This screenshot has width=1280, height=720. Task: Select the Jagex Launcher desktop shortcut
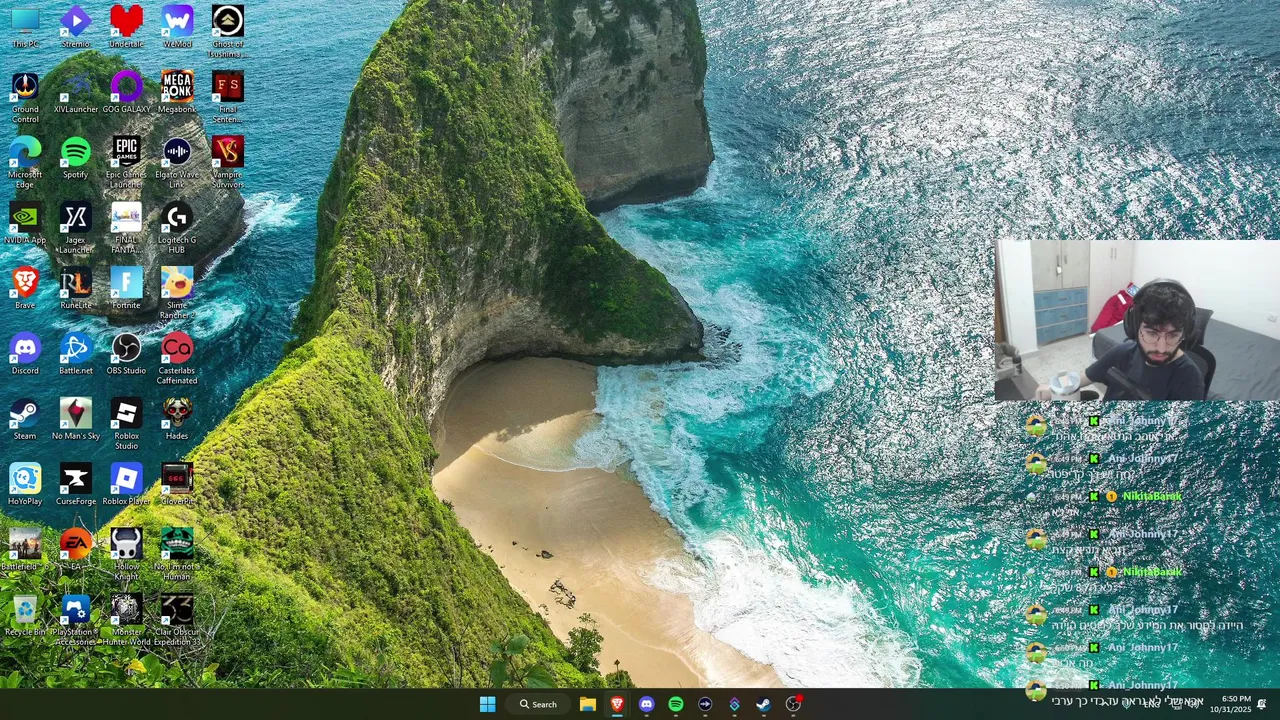click(x=76, y=227)
